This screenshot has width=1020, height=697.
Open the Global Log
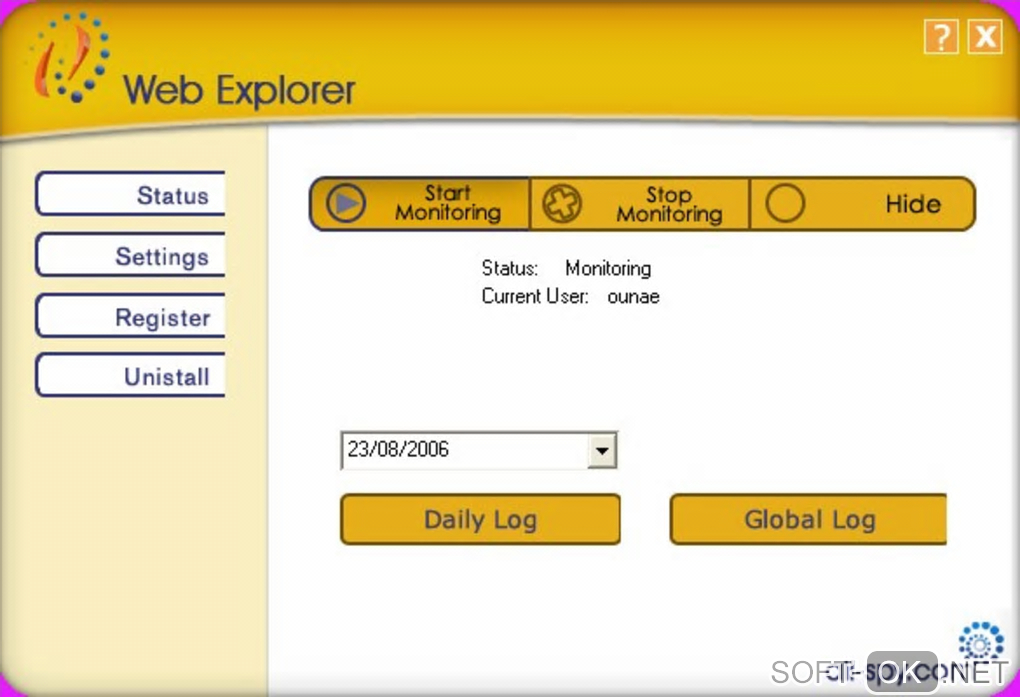coord(809,519)
